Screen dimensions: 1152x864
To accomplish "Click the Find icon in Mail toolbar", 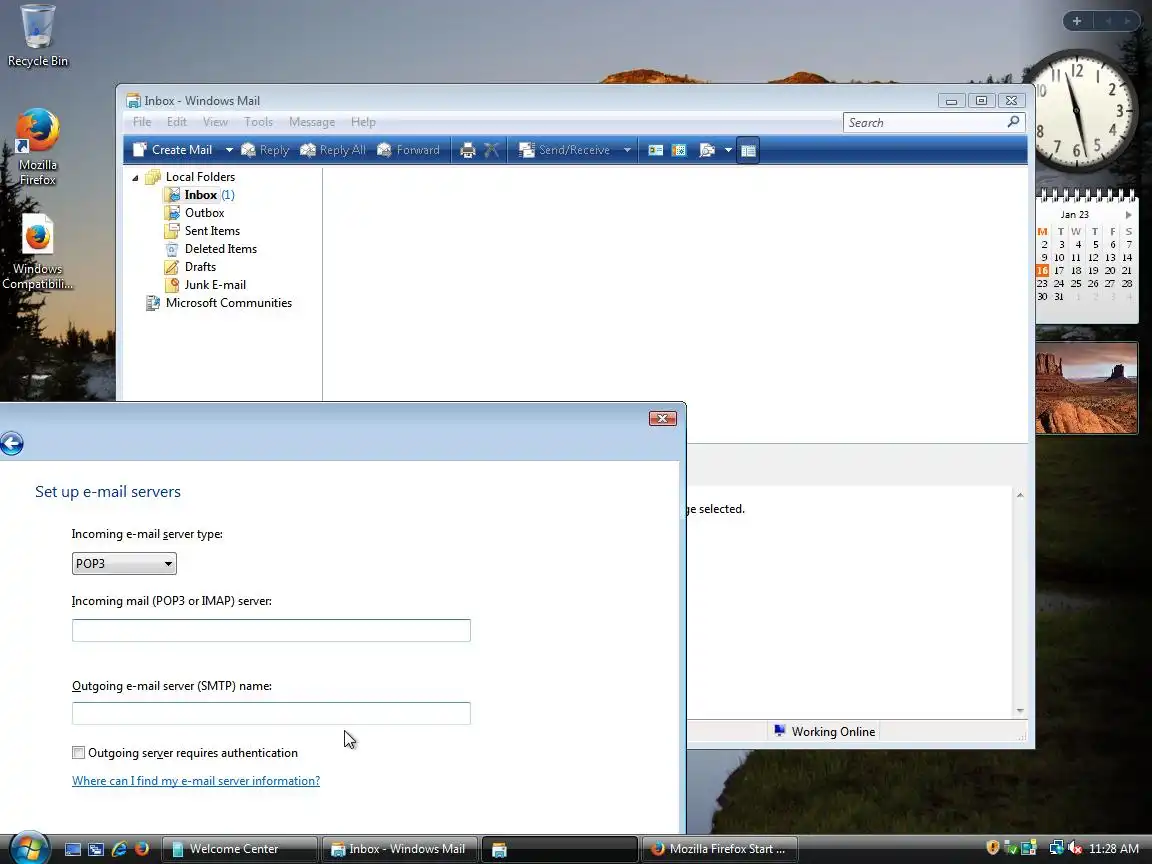I will coord(707,151).
